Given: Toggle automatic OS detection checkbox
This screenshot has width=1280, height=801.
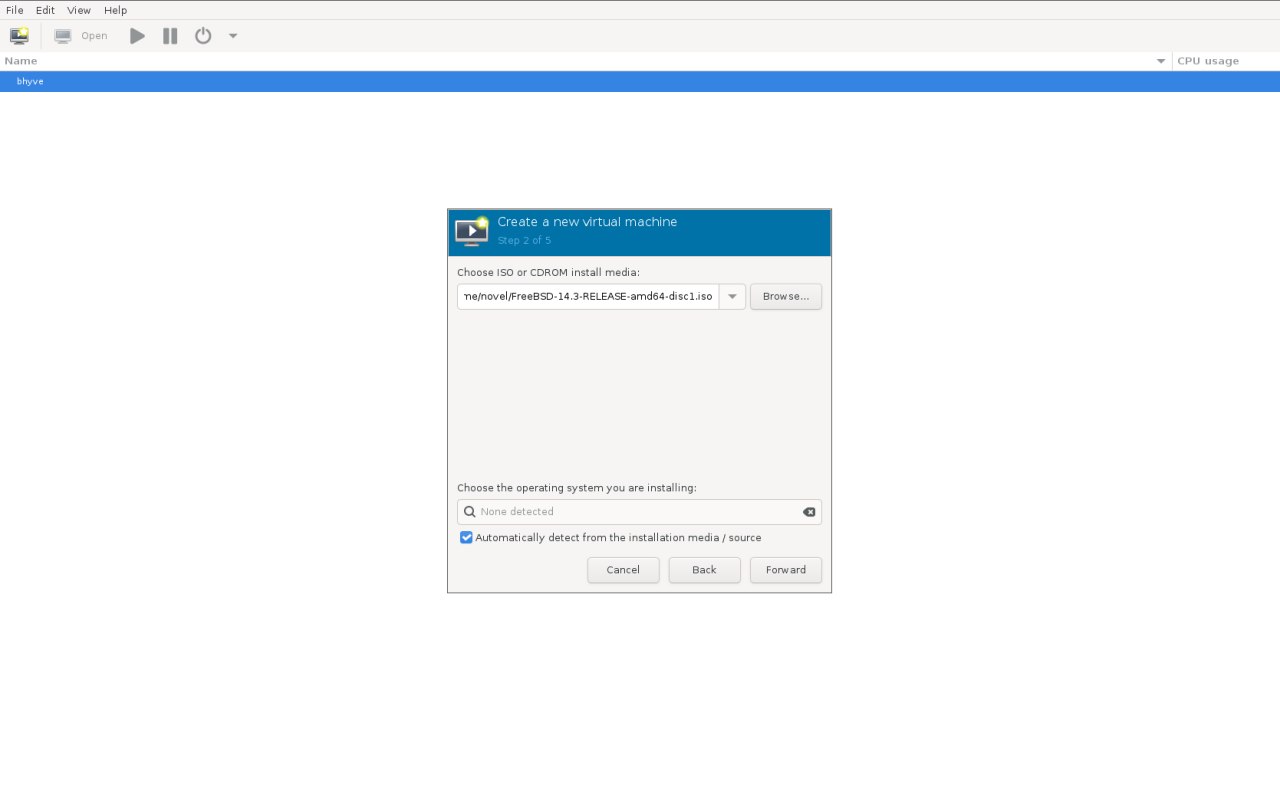Looking at the screenshot, I should [466, 538].
